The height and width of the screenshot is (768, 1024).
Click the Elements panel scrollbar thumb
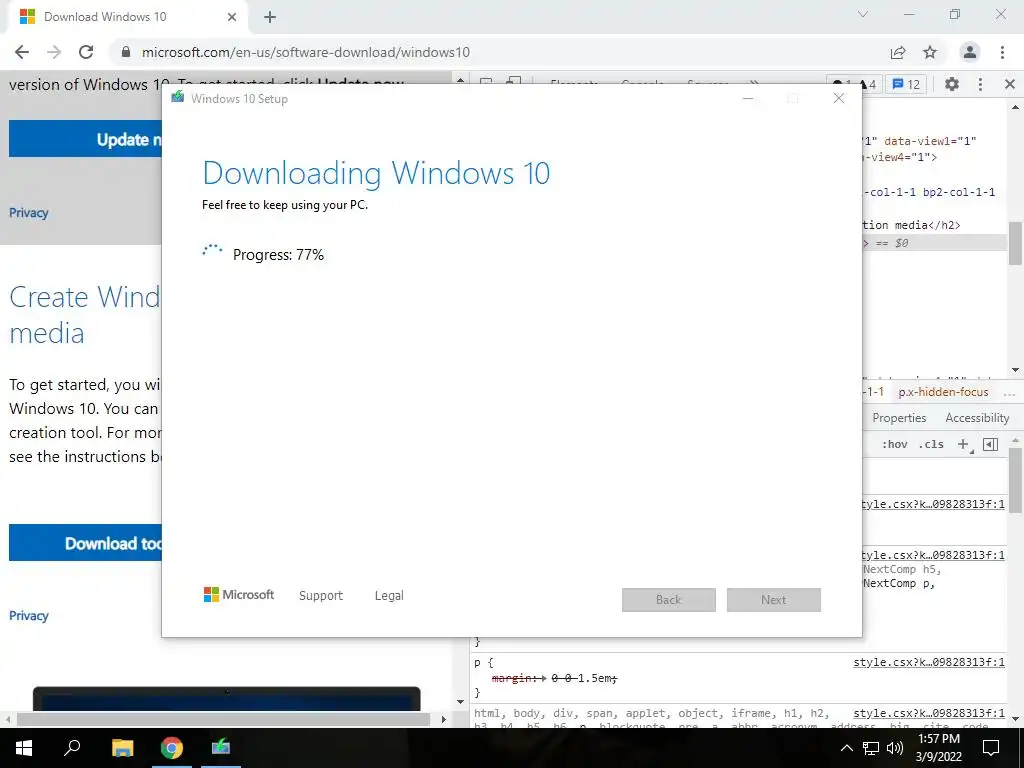point(1016,244)
